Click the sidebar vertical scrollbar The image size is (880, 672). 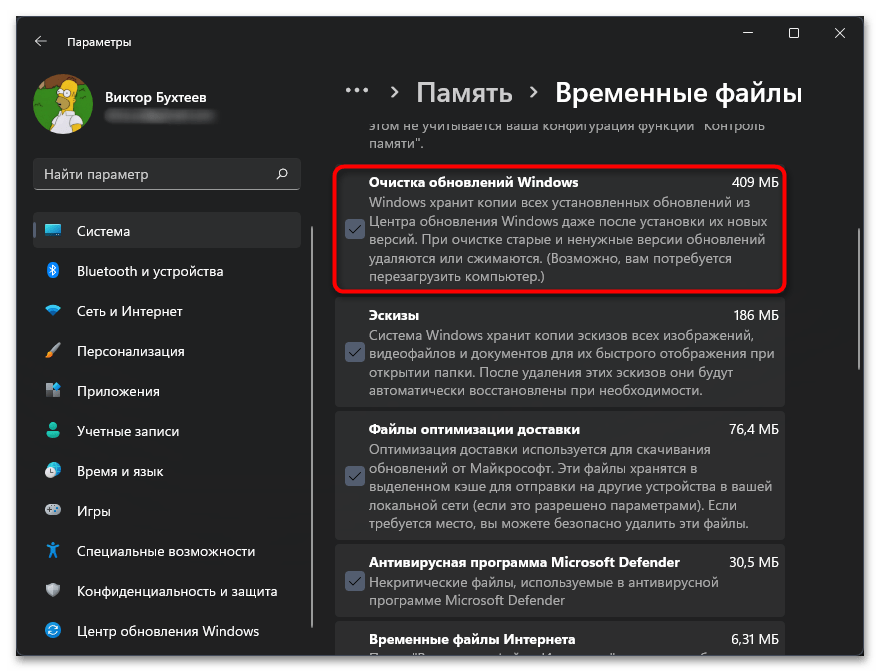(x=311, y=427)
